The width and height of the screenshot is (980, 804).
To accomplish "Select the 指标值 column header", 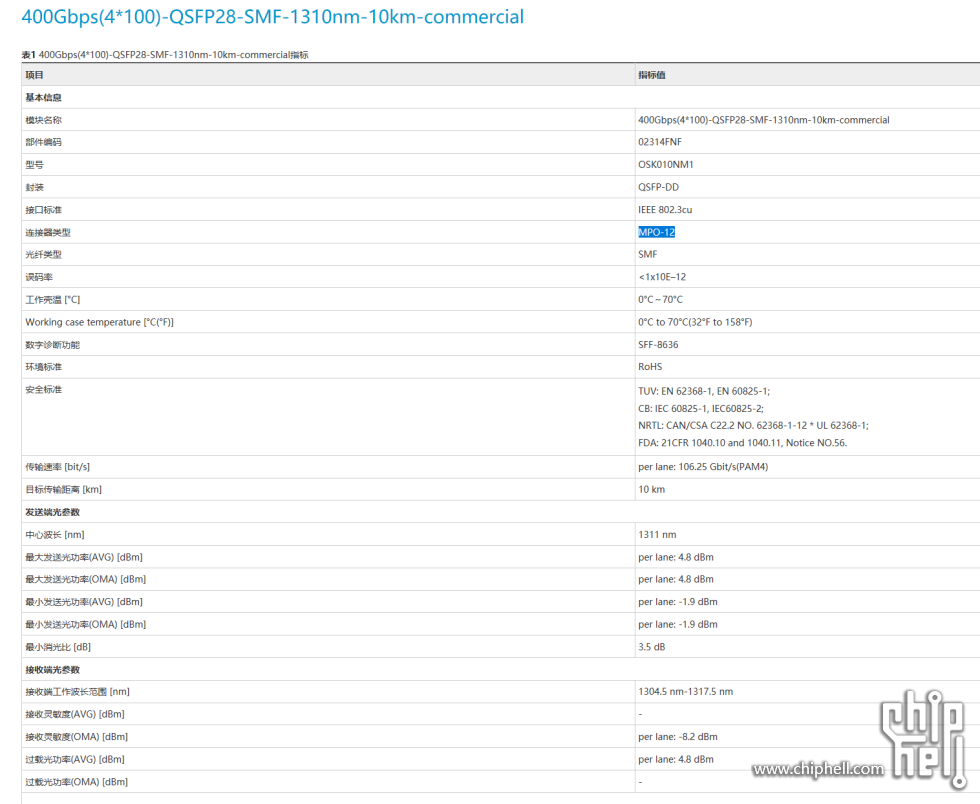I will tap(652, 75).
